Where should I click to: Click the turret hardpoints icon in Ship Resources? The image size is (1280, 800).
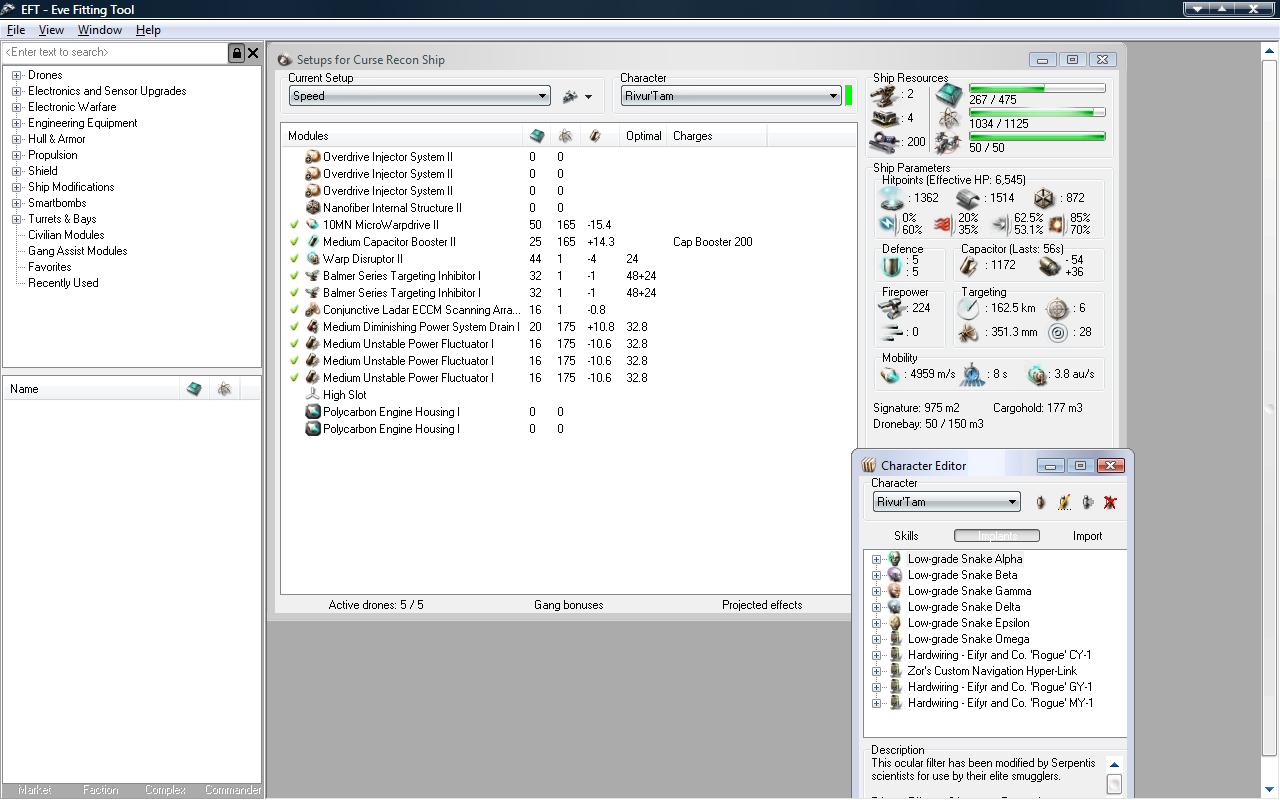tap(885, 95)
